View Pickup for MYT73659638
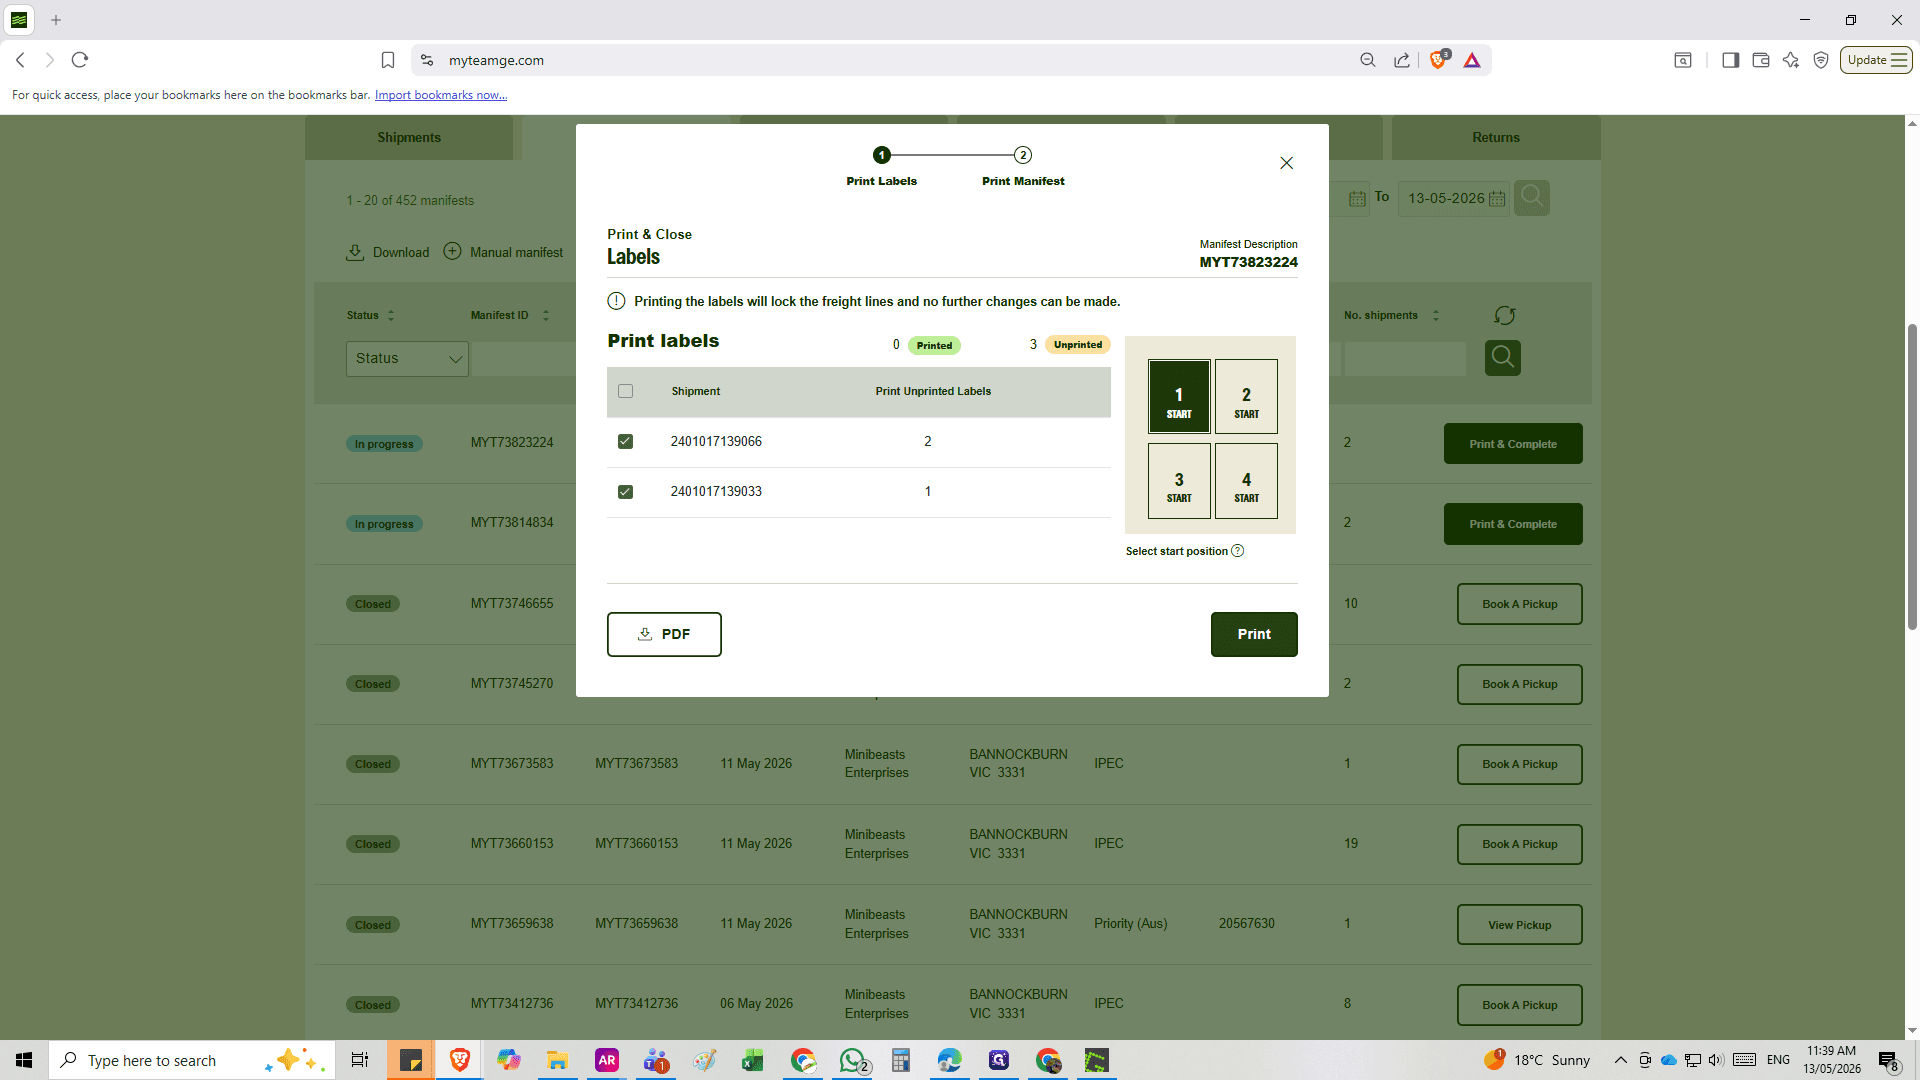The height and width of the screenshot is (1080, 1920). pyautogui.click(x=1519, y=925)
